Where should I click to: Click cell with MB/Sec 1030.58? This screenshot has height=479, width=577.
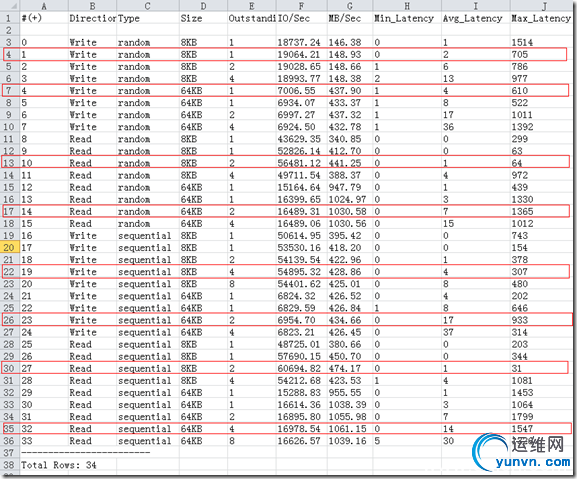pos(350,212)
